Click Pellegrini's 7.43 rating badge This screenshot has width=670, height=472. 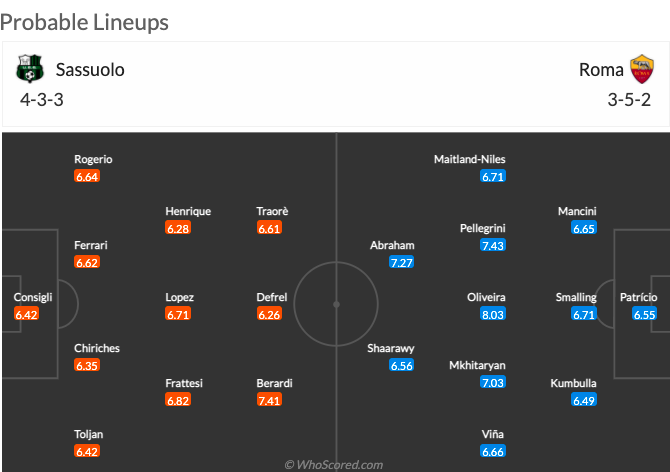[x=493, y=245]
